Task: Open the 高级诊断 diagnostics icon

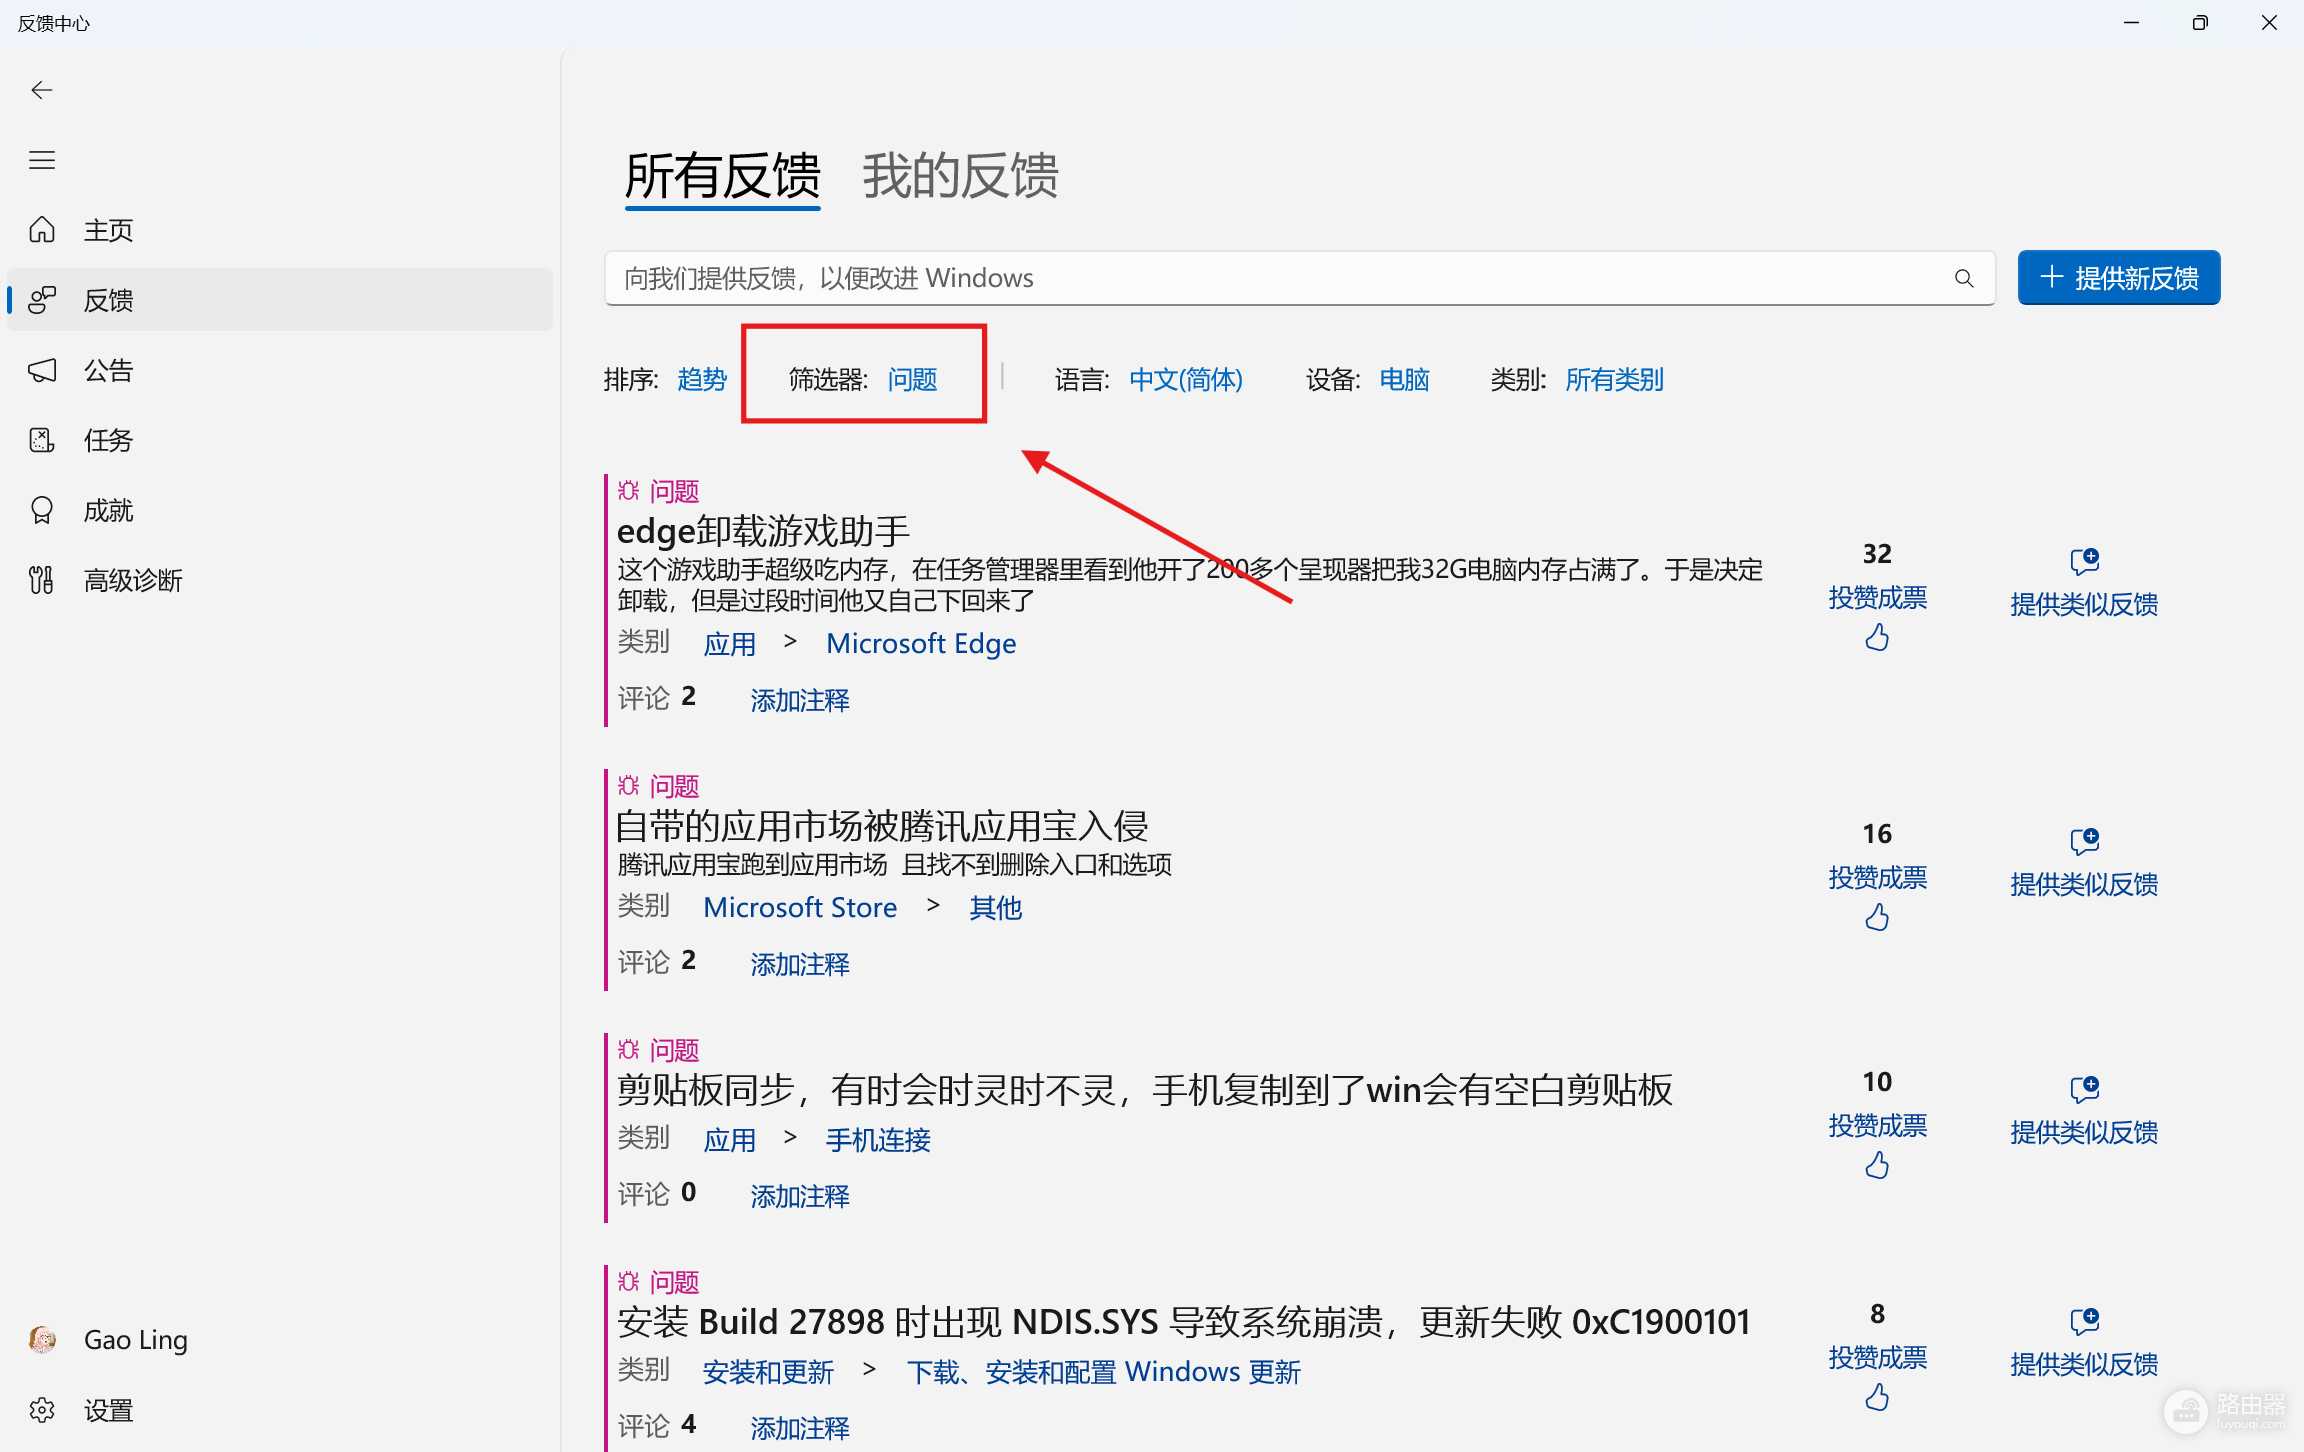Action: [42, 580]
